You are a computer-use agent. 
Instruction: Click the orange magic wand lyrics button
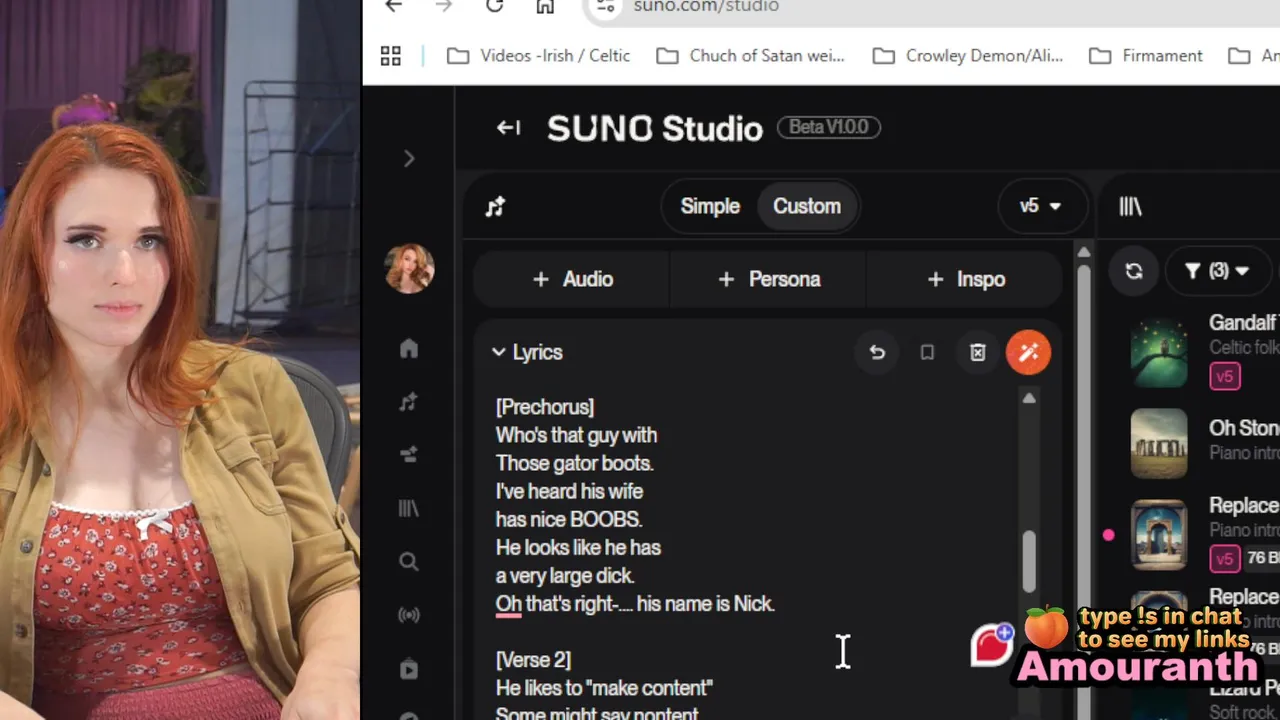pyautogui.click(x=1028, y=352)
